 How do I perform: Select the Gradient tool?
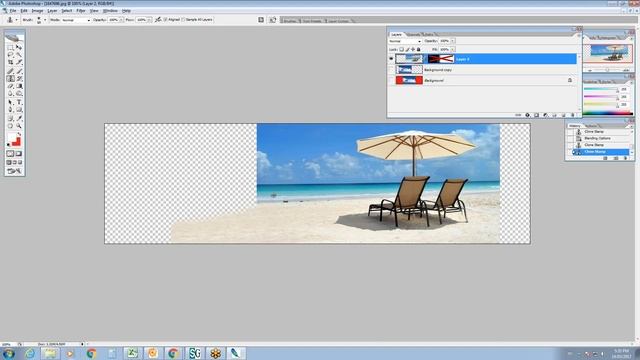[x=19, y=86]
